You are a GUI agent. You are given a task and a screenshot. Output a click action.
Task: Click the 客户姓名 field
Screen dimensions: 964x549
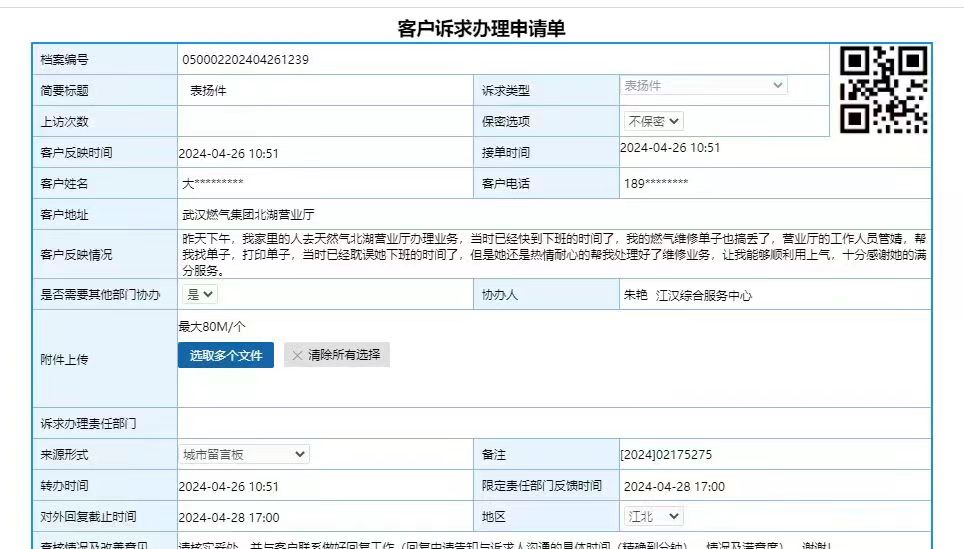coord(325,184)
